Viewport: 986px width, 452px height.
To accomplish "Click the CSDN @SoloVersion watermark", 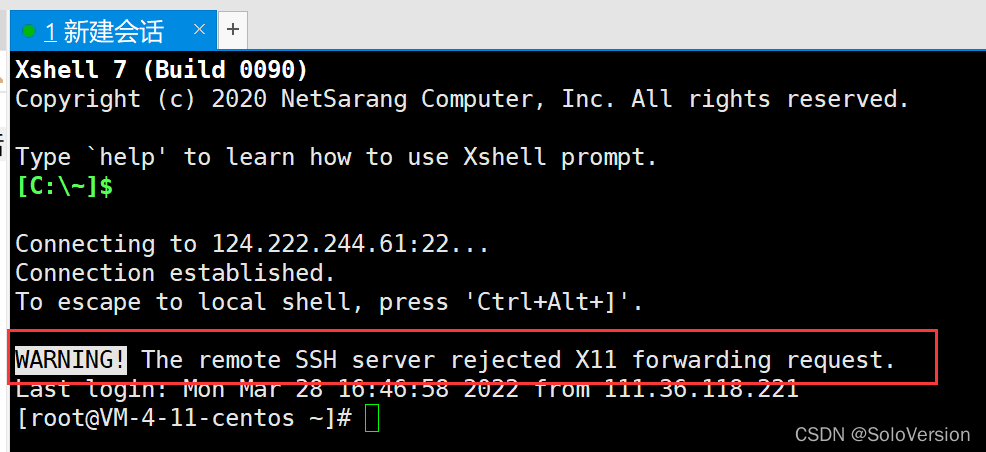I will pos(882,434).
